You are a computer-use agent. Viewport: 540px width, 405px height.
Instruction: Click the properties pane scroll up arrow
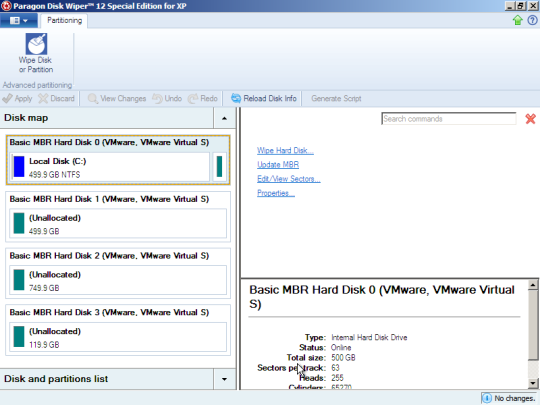[x=533, y=285]
